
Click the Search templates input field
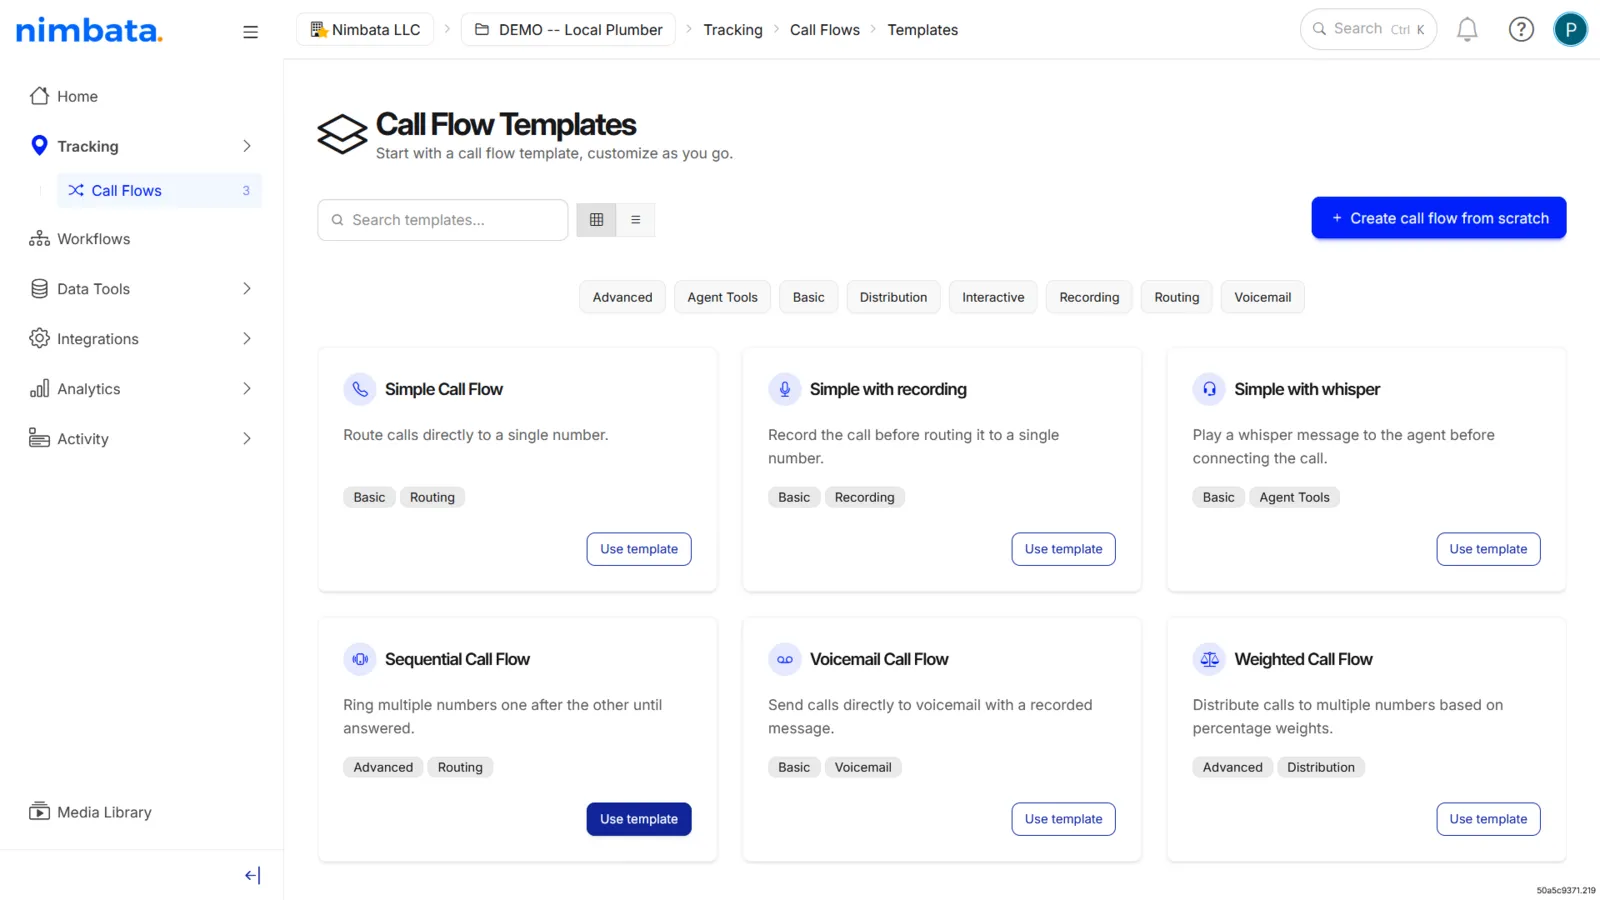point(443,220)
